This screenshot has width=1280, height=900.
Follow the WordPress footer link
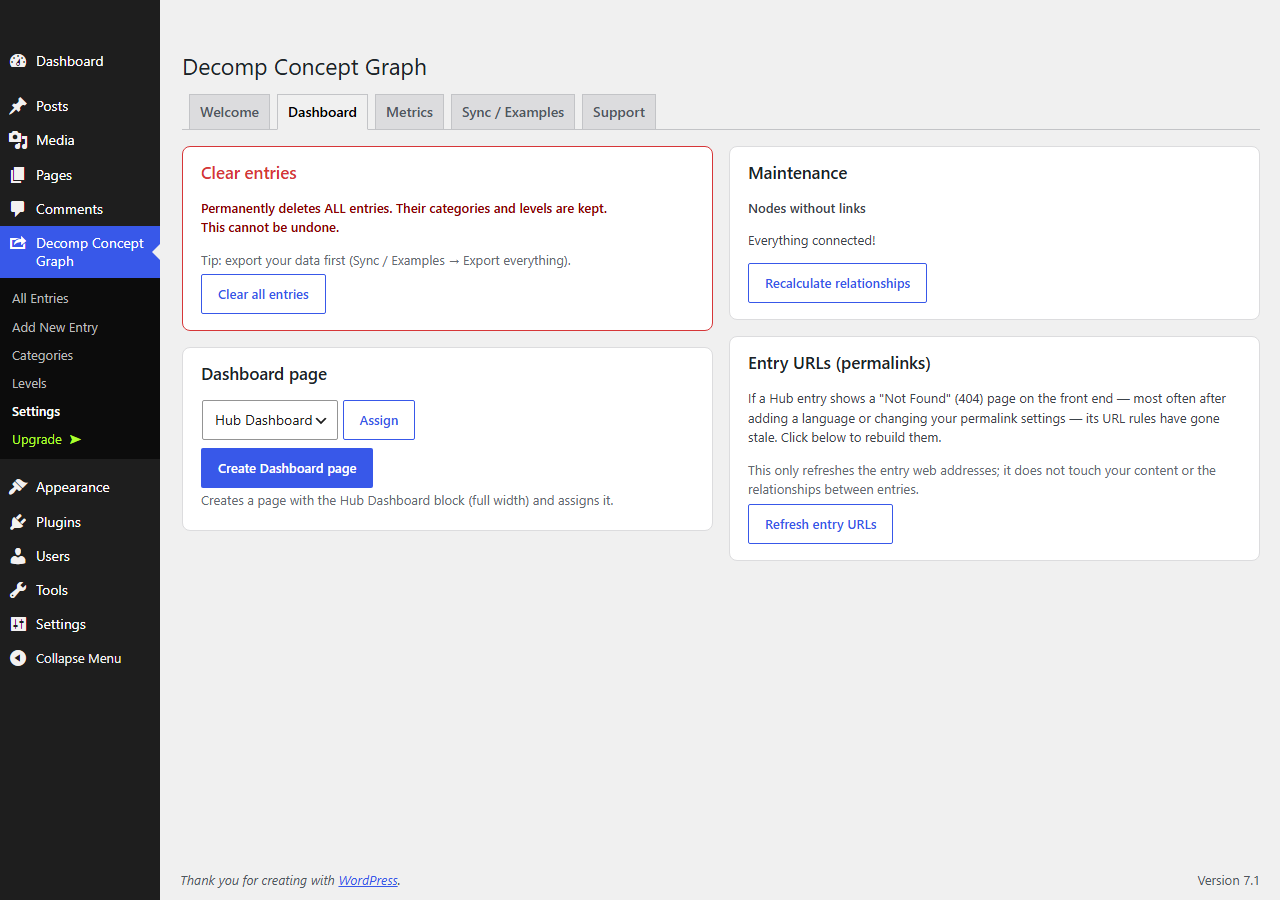[368, 881]
